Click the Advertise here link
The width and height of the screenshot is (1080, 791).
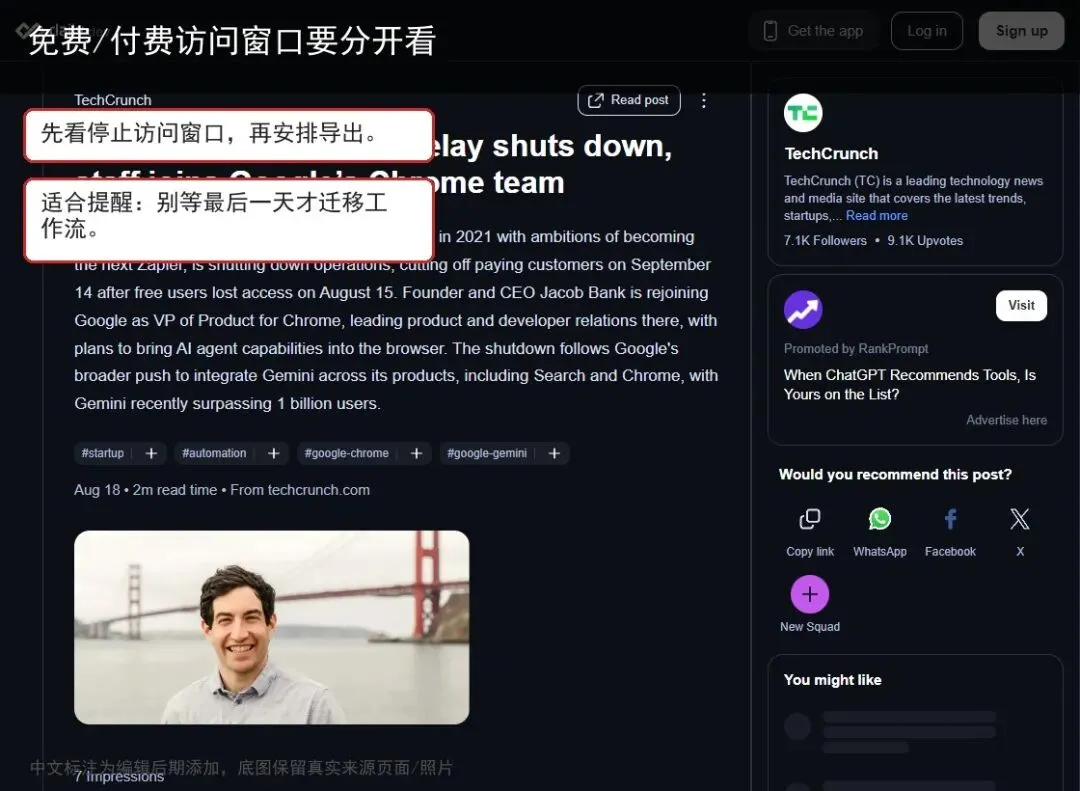point(1006,420)
